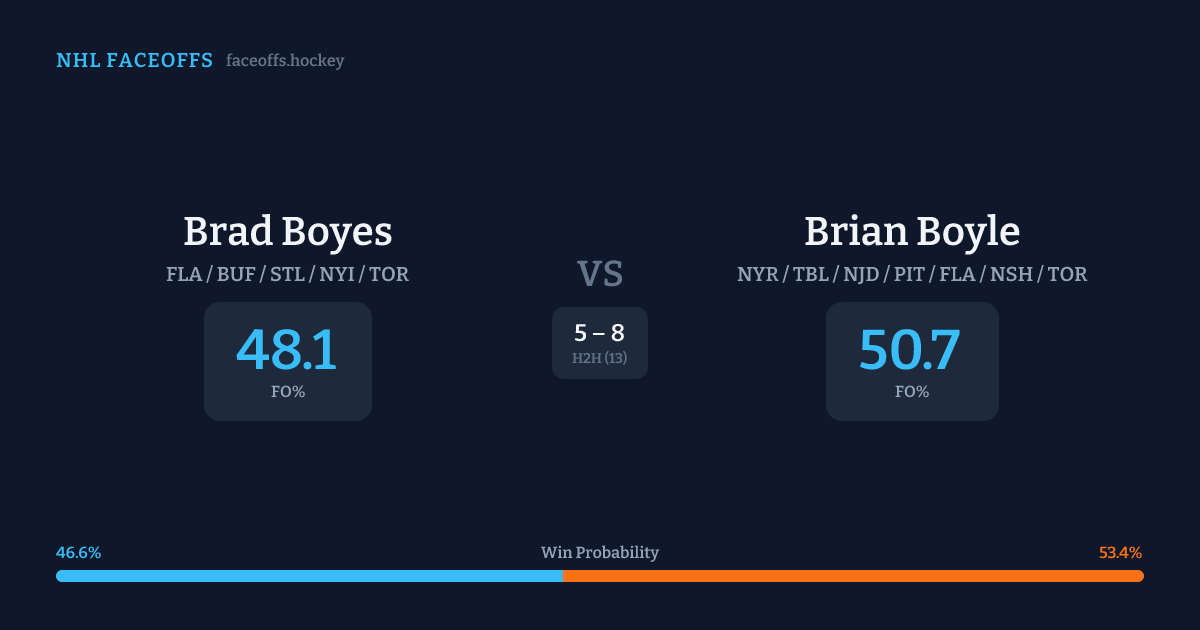Select the Brad Boyes player name
Screen dimensions: 1200x630
click(288, 232)
